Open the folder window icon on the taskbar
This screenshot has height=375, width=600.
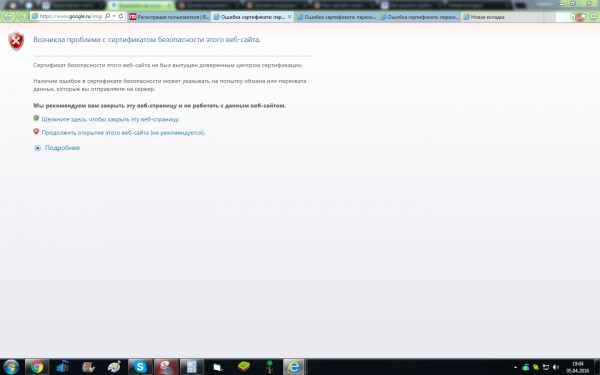[x=218, y=367]
